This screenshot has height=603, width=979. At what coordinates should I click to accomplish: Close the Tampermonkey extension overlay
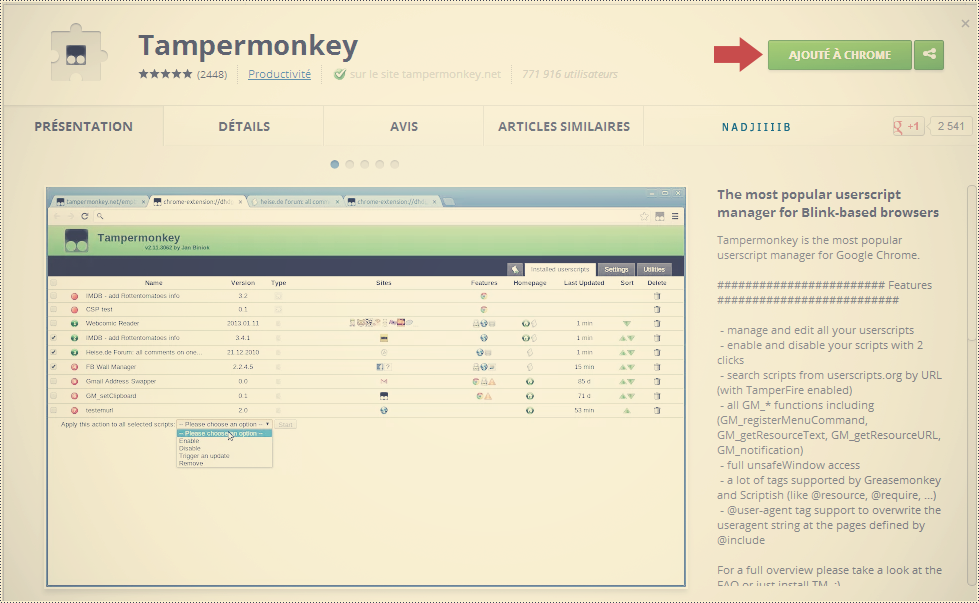coord(965,23)
